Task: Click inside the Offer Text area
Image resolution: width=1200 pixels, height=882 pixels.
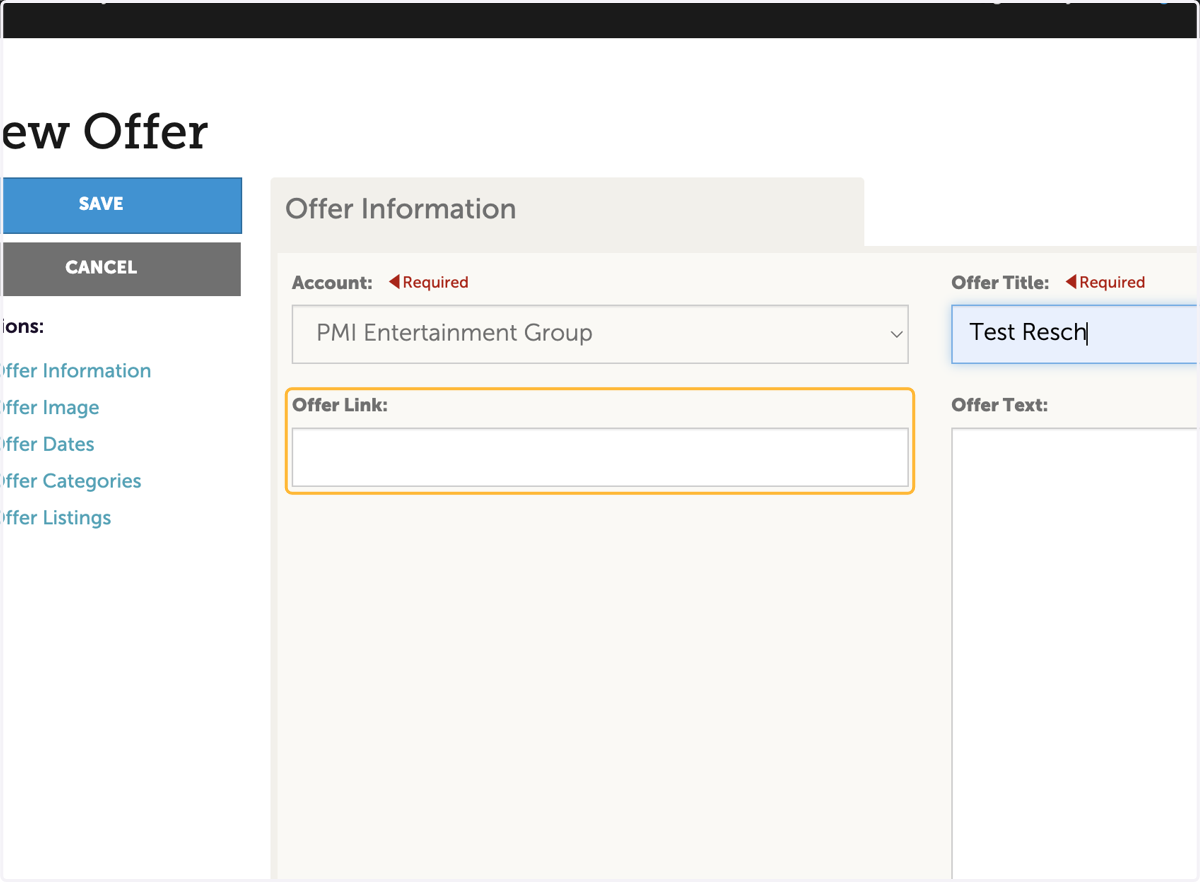Action: pyautogui.click(x=1074, y=654)
